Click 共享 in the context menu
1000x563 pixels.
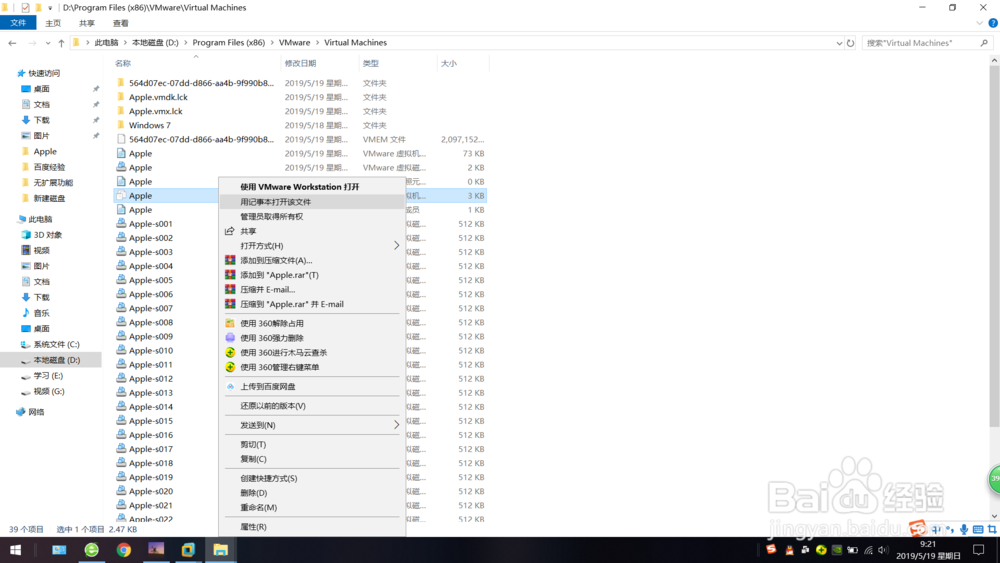[x=248, y=231]
